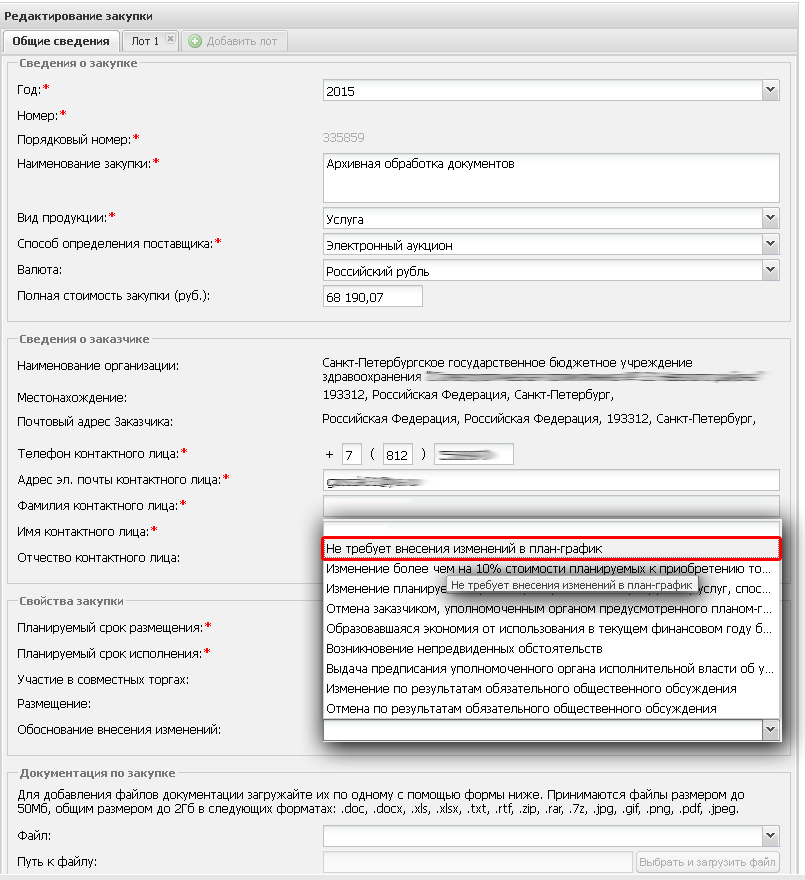Select Изменение по результатам обязательного общественного обсуждения

click(551, 689)
